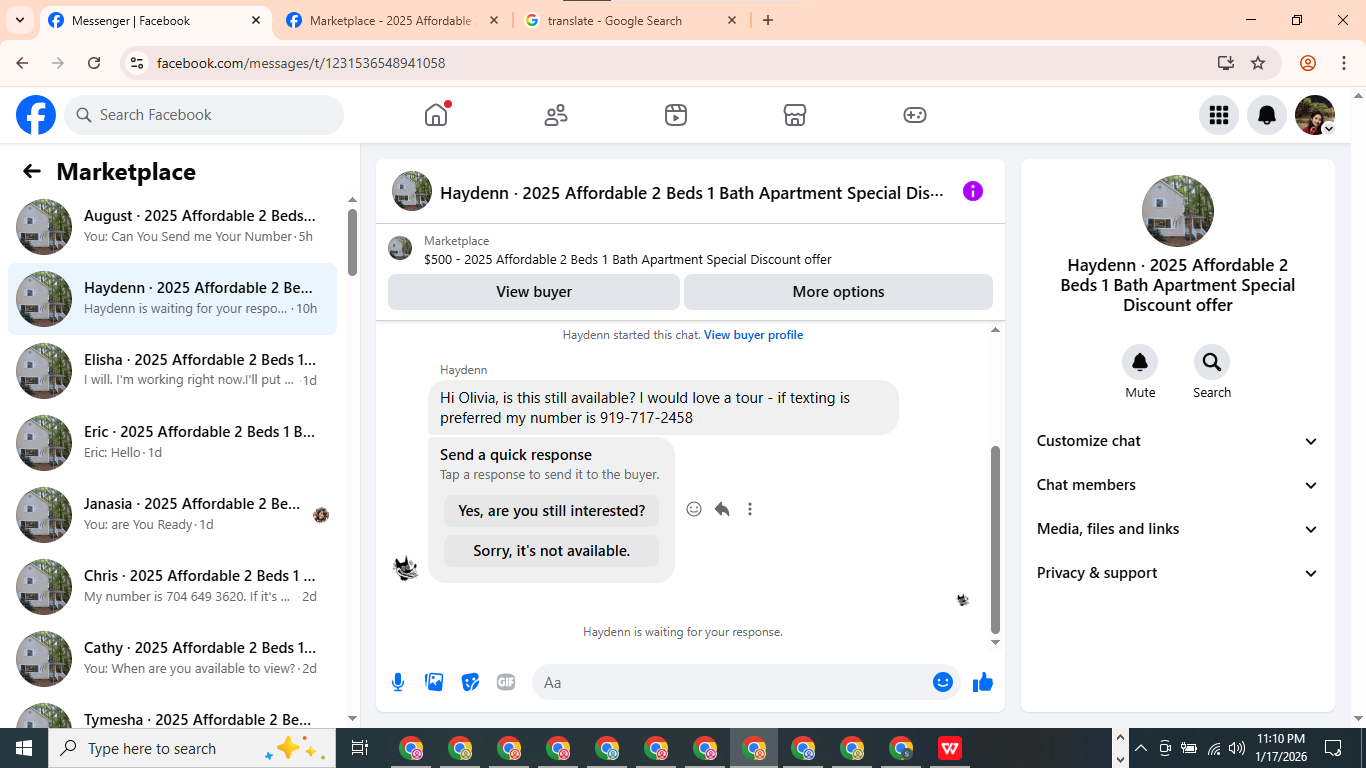
Task: Open account profile picture menu
Action: click(x=1315, y=115)
